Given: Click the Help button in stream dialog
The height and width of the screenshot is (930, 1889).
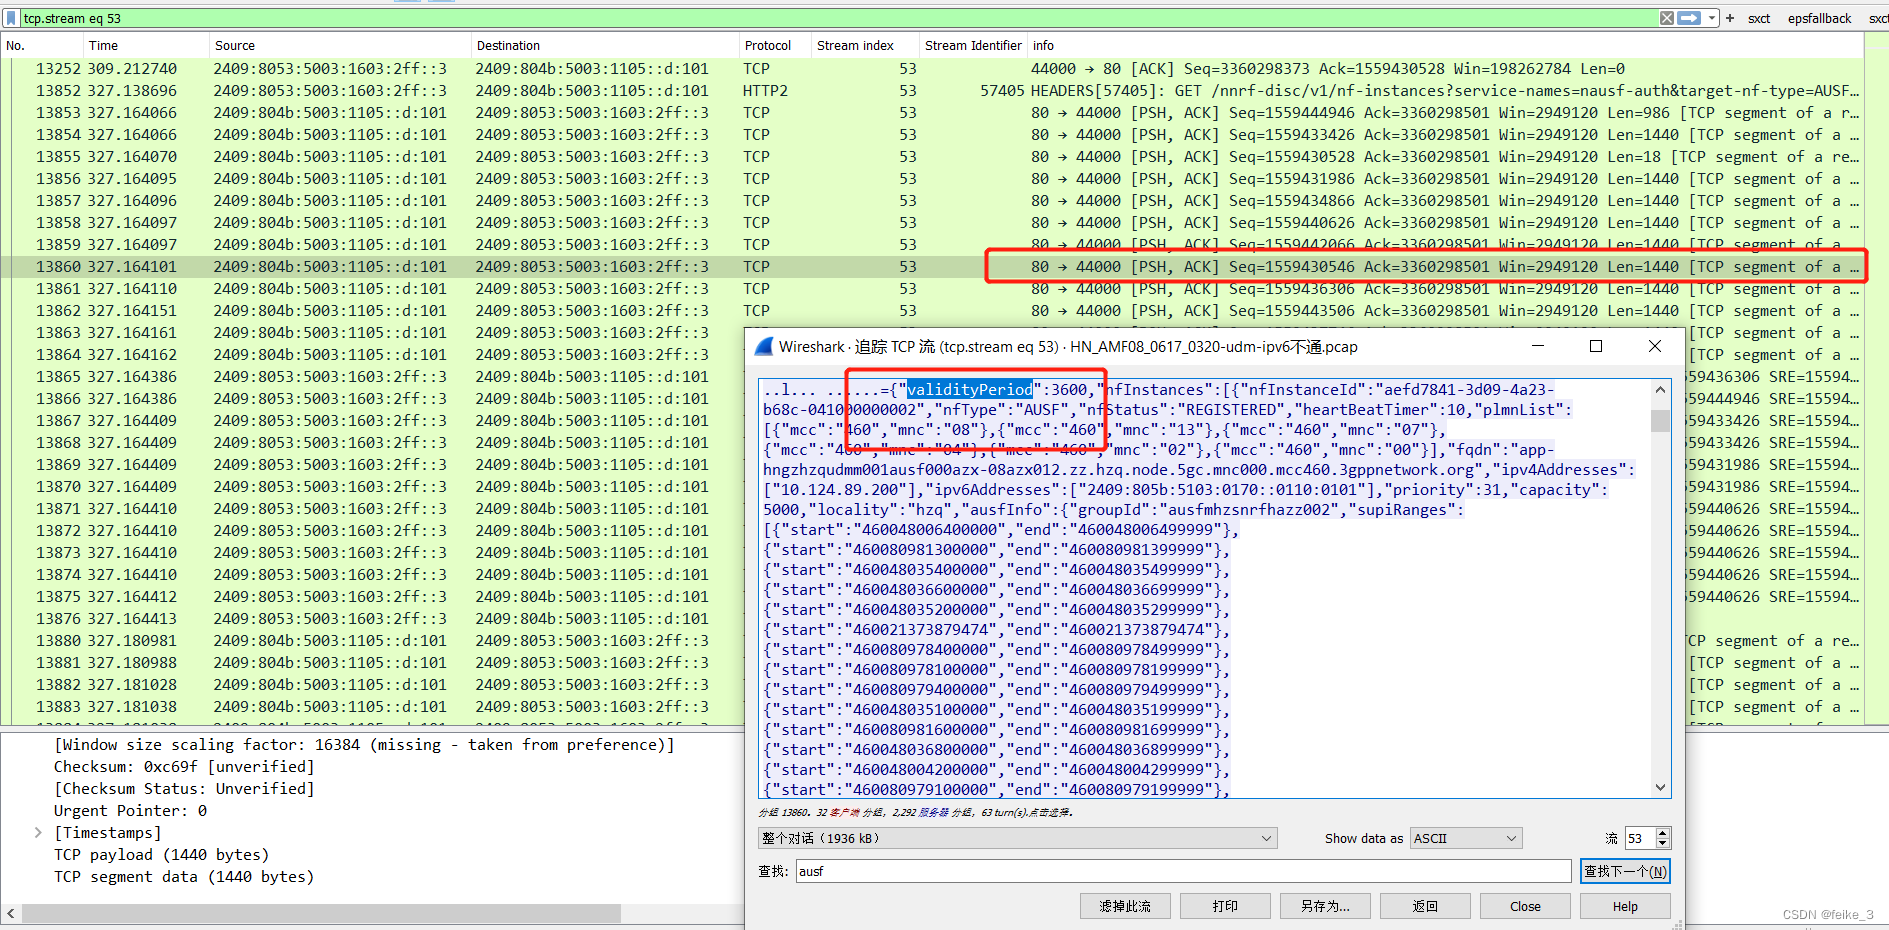Looking at the screenshot, I should 1625,906.
